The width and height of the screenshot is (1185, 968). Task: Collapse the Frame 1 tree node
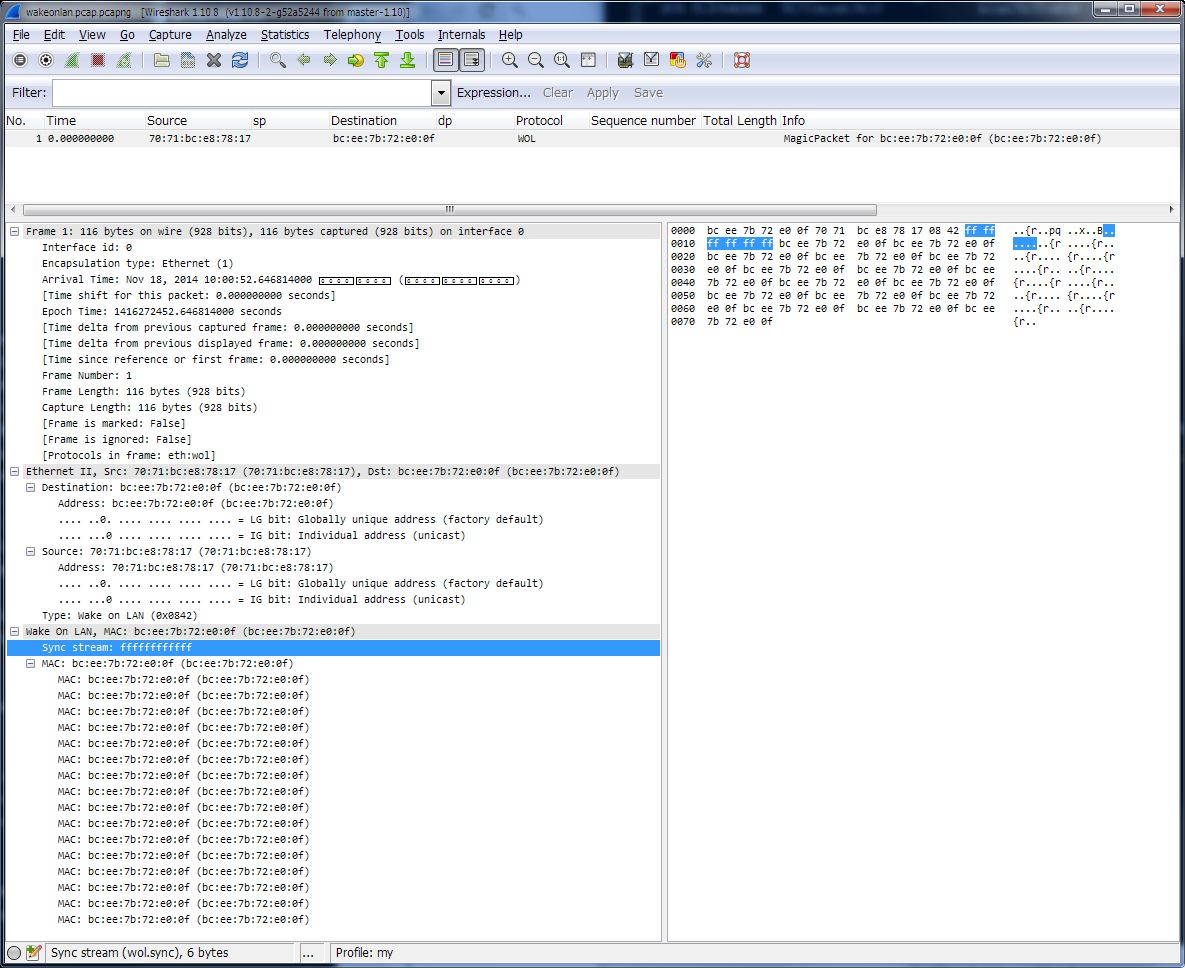click(14, 232)
